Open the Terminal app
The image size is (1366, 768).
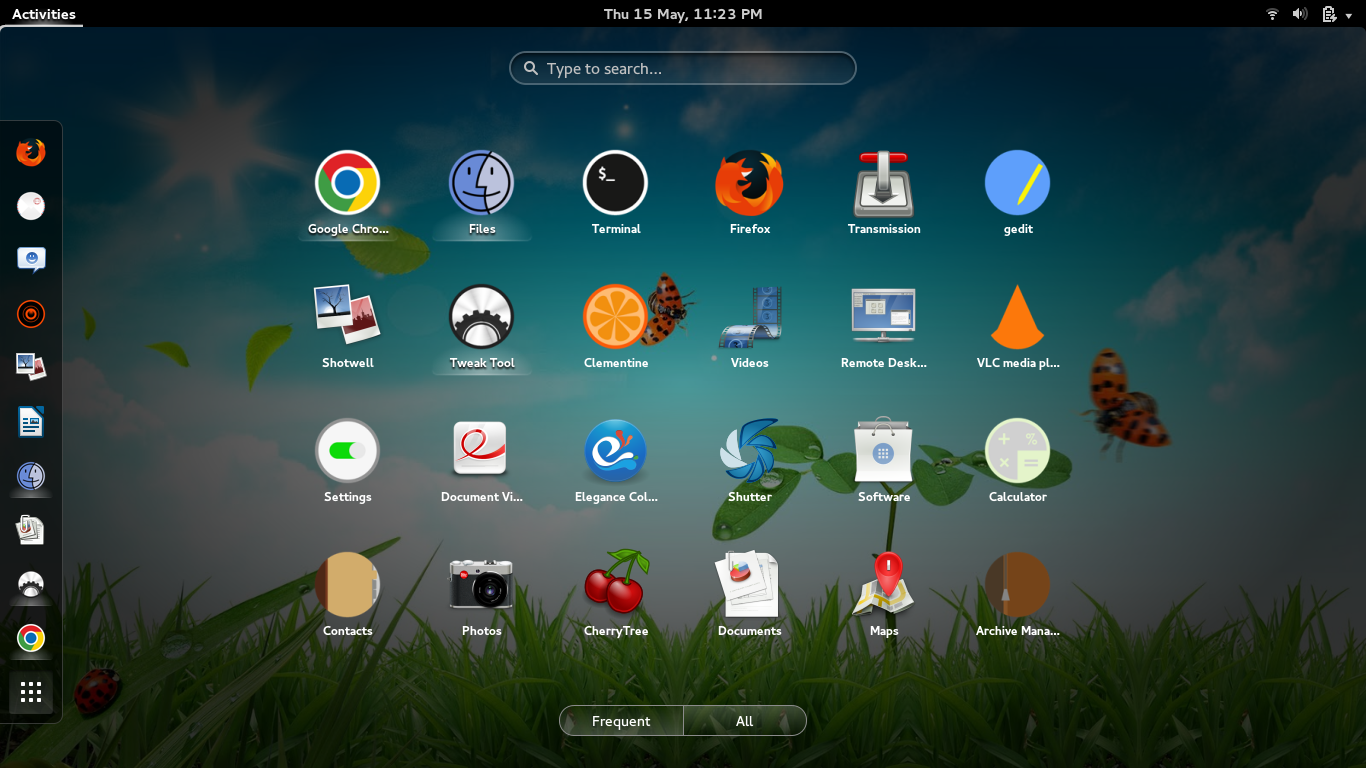click(615, 195)
